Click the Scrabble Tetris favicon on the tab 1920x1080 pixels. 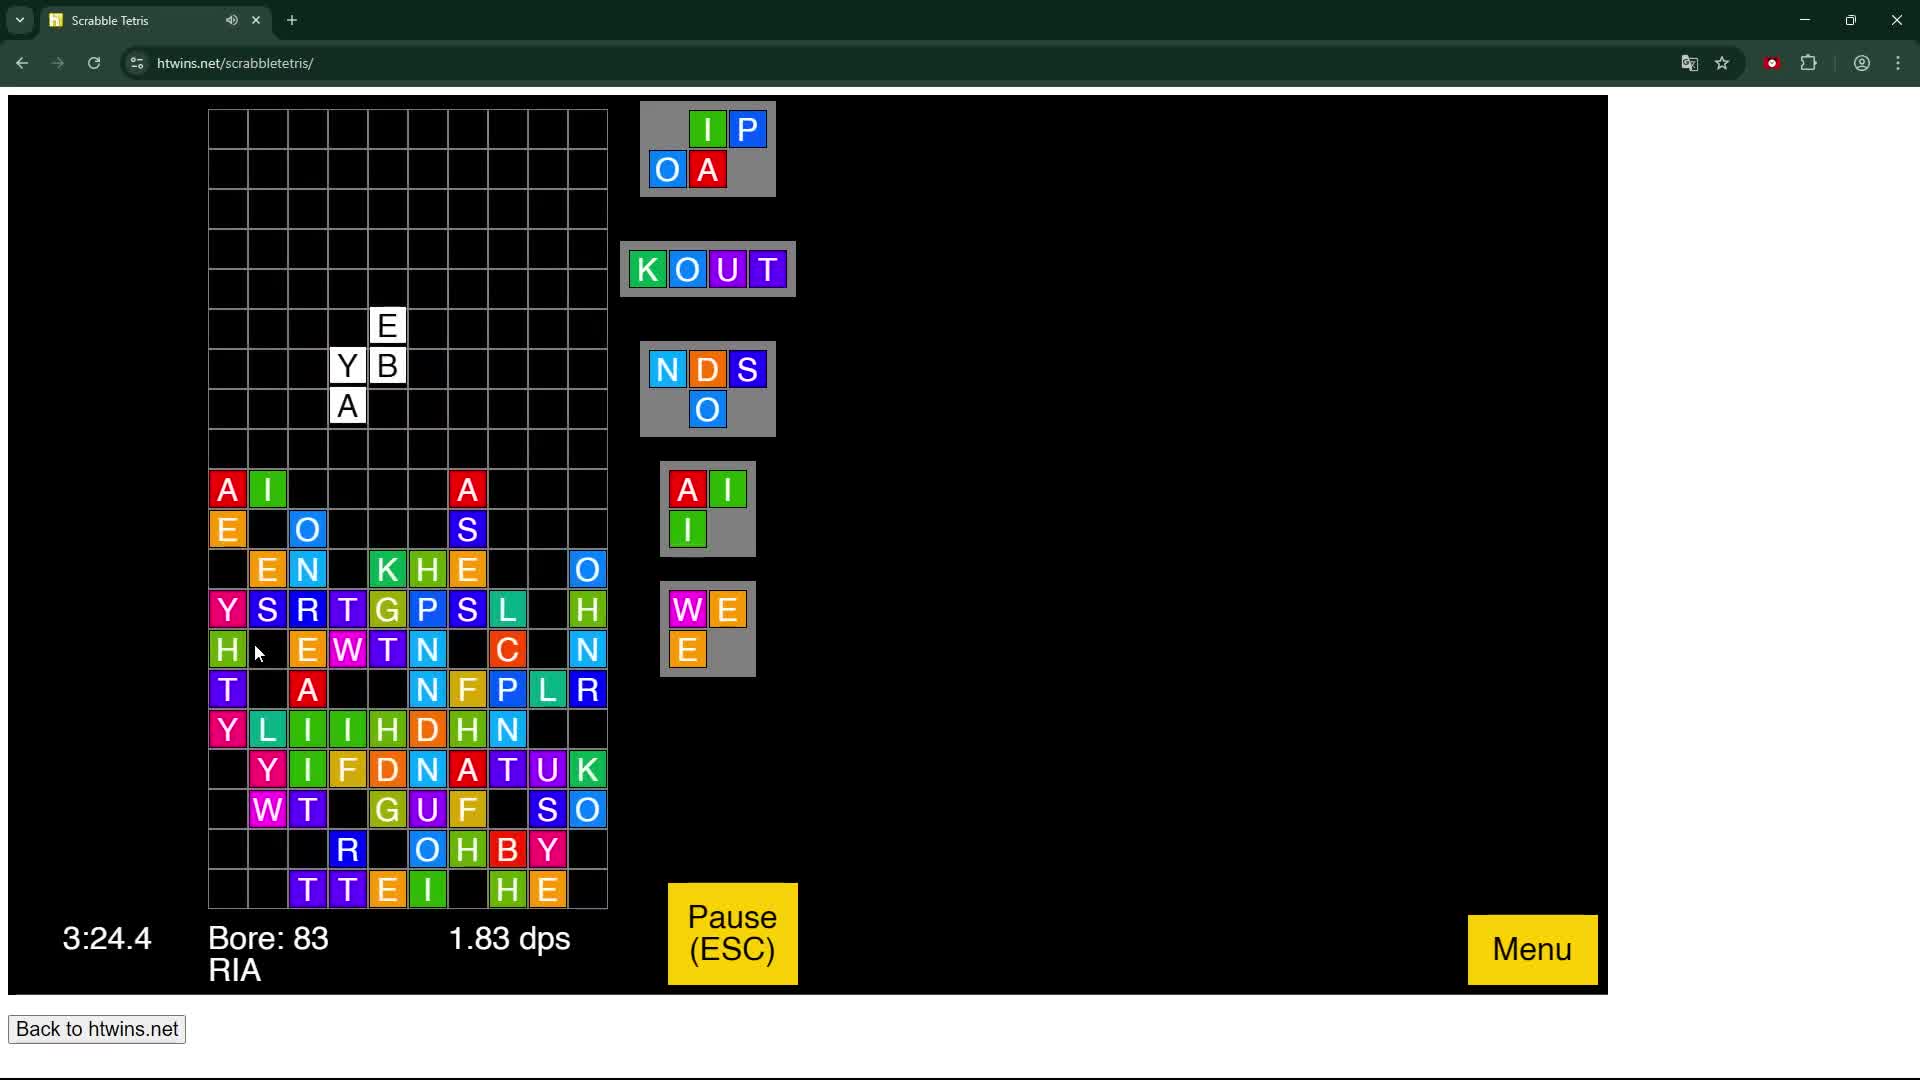(x=57, y=20)
